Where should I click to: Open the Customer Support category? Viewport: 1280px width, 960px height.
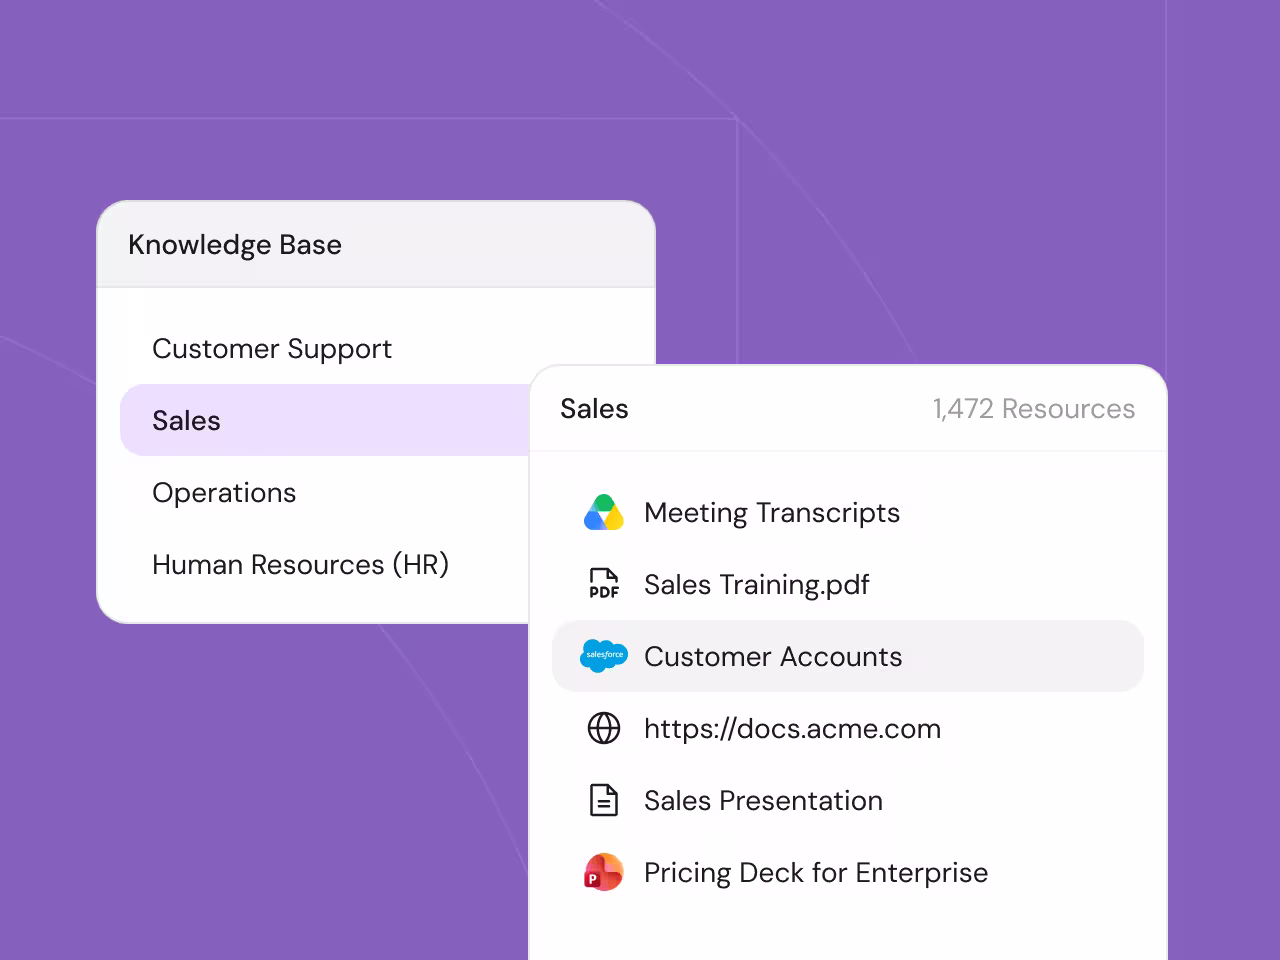click(272, 348)
